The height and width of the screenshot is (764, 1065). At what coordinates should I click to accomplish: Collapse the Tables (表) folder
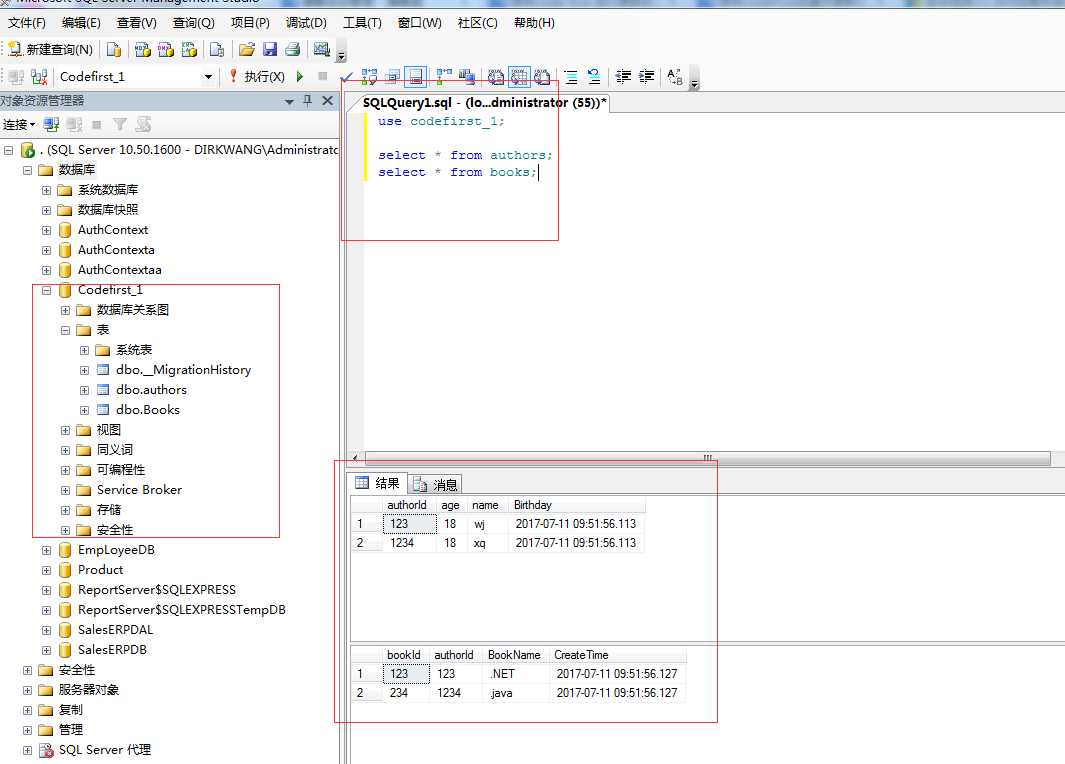pos(66,330)
